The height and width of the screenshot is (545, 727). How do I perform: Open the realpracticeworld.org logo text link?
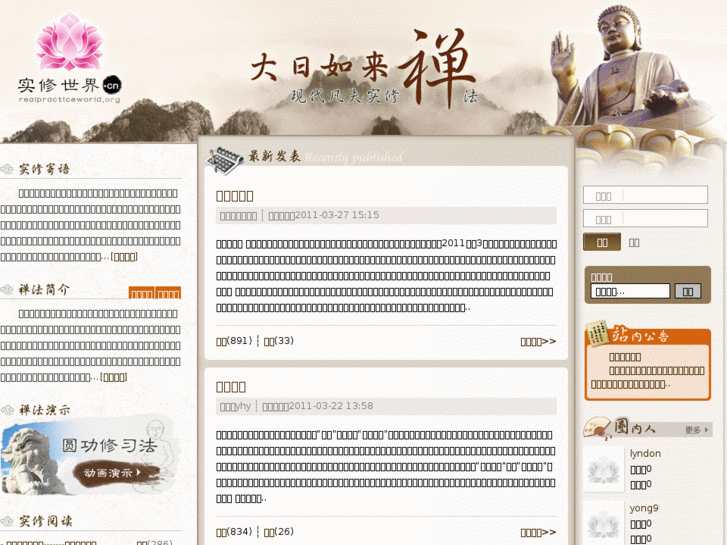70,99
